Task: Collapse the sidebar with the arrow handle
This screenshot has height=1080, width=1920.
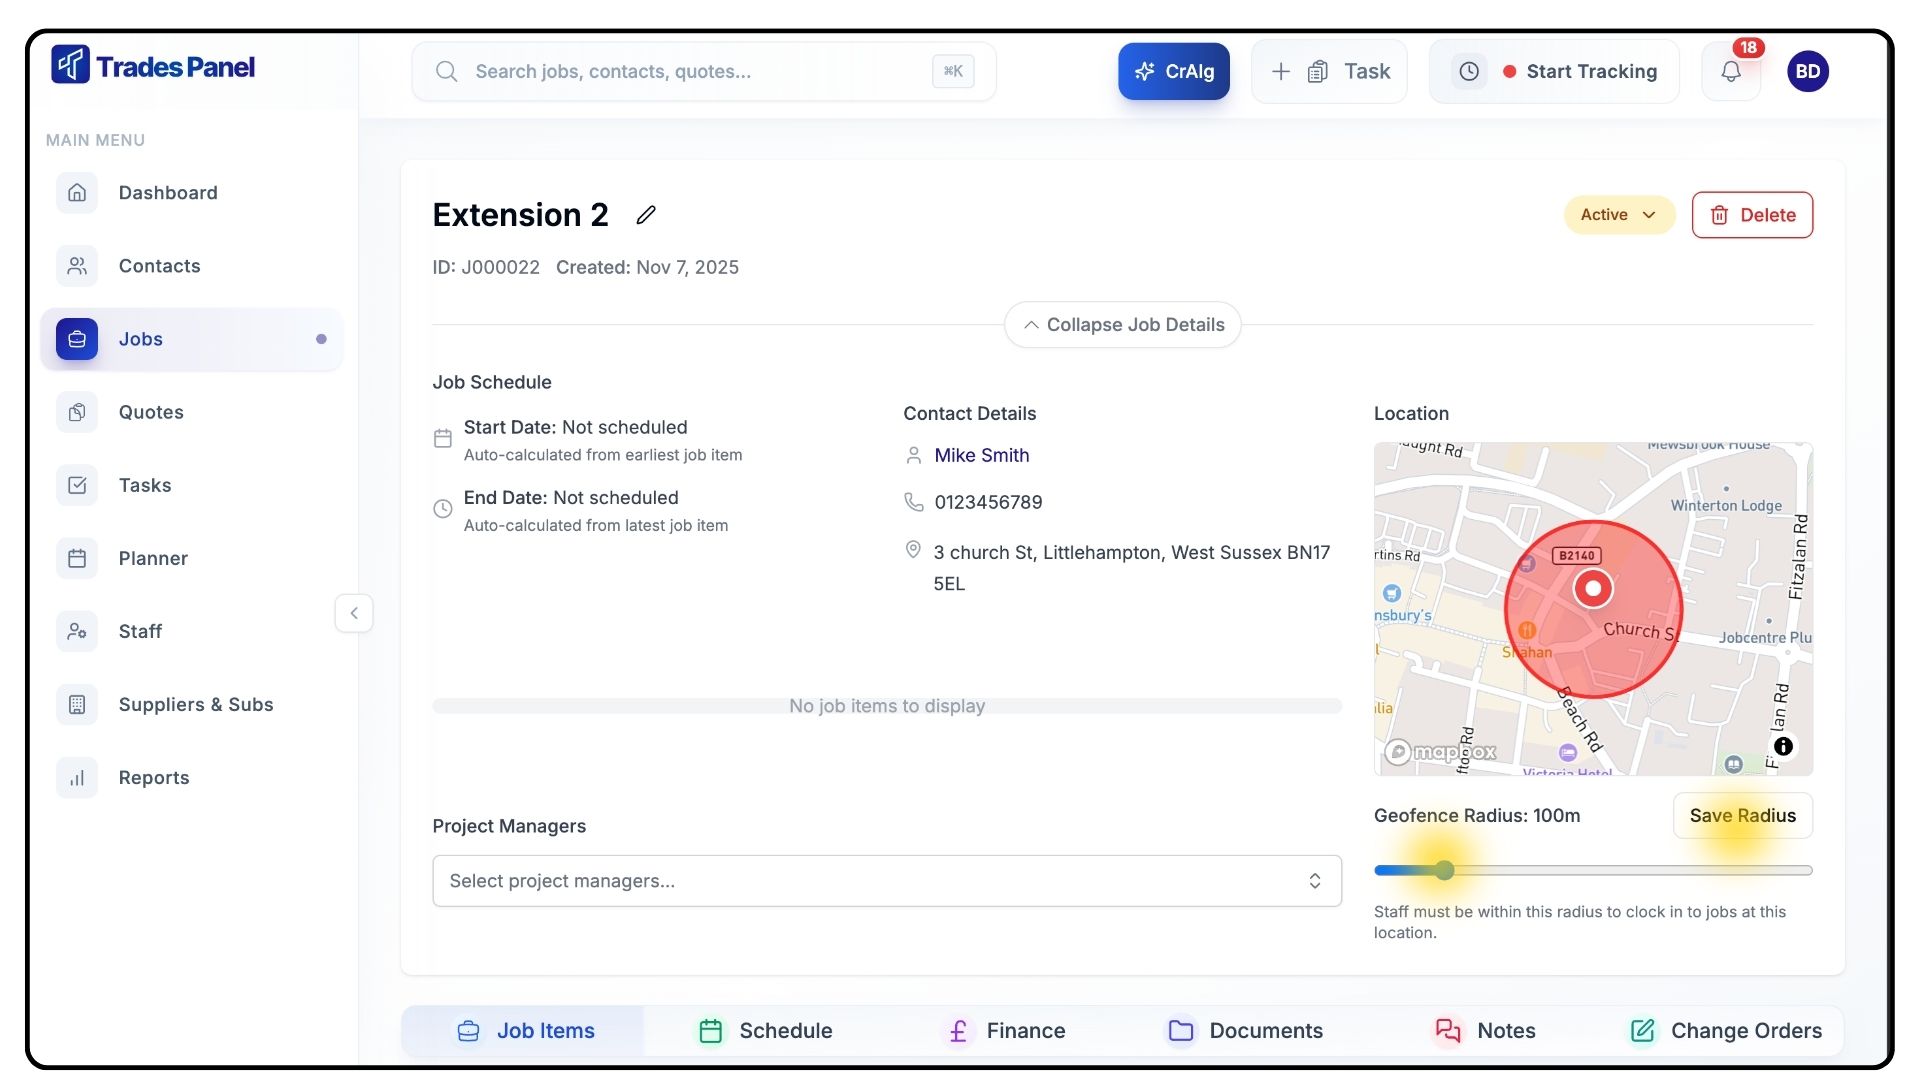Action: 354,613
